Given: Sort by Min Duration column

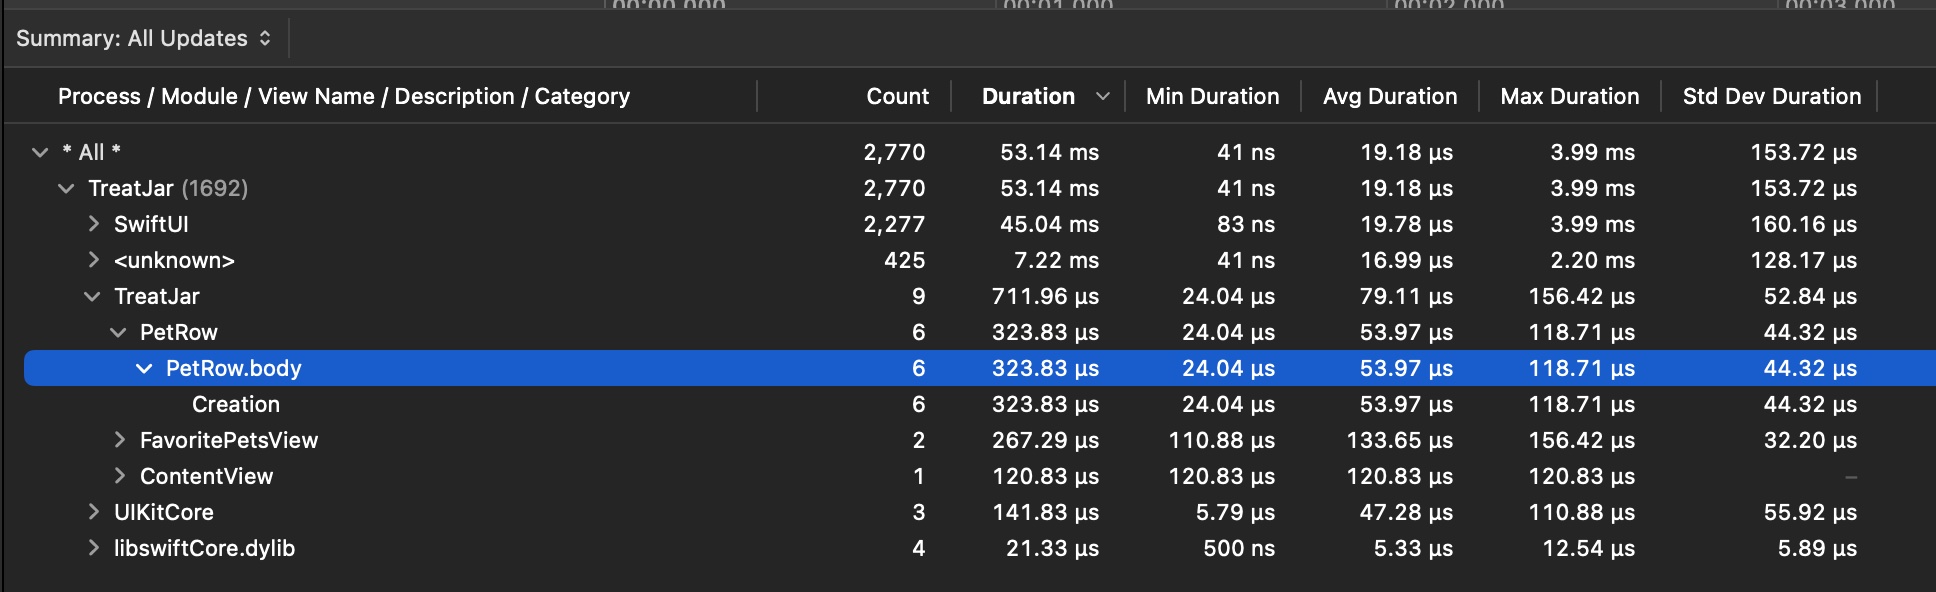Looking at the screenshot, I should pos(1212,96).
